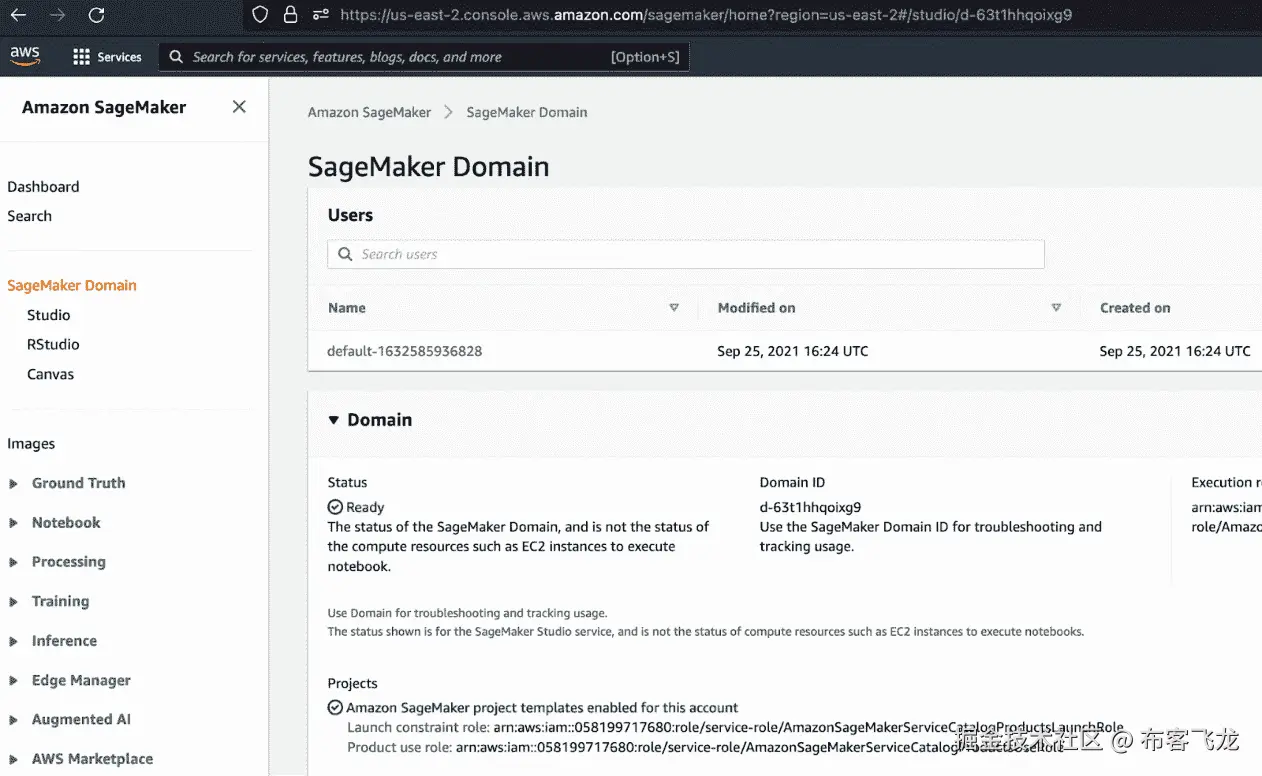Expand Ground Truth in sidebar
Image resolution: width=1262 pixels, height=776 pixels.
[x=13, y=484]
